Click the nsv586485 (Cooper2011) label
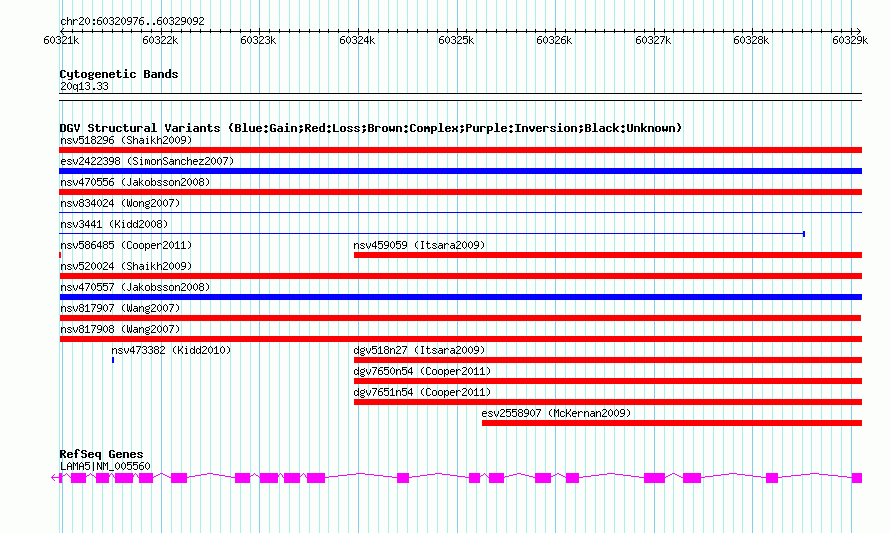890x533 pixels. click(x=126, y=245)
